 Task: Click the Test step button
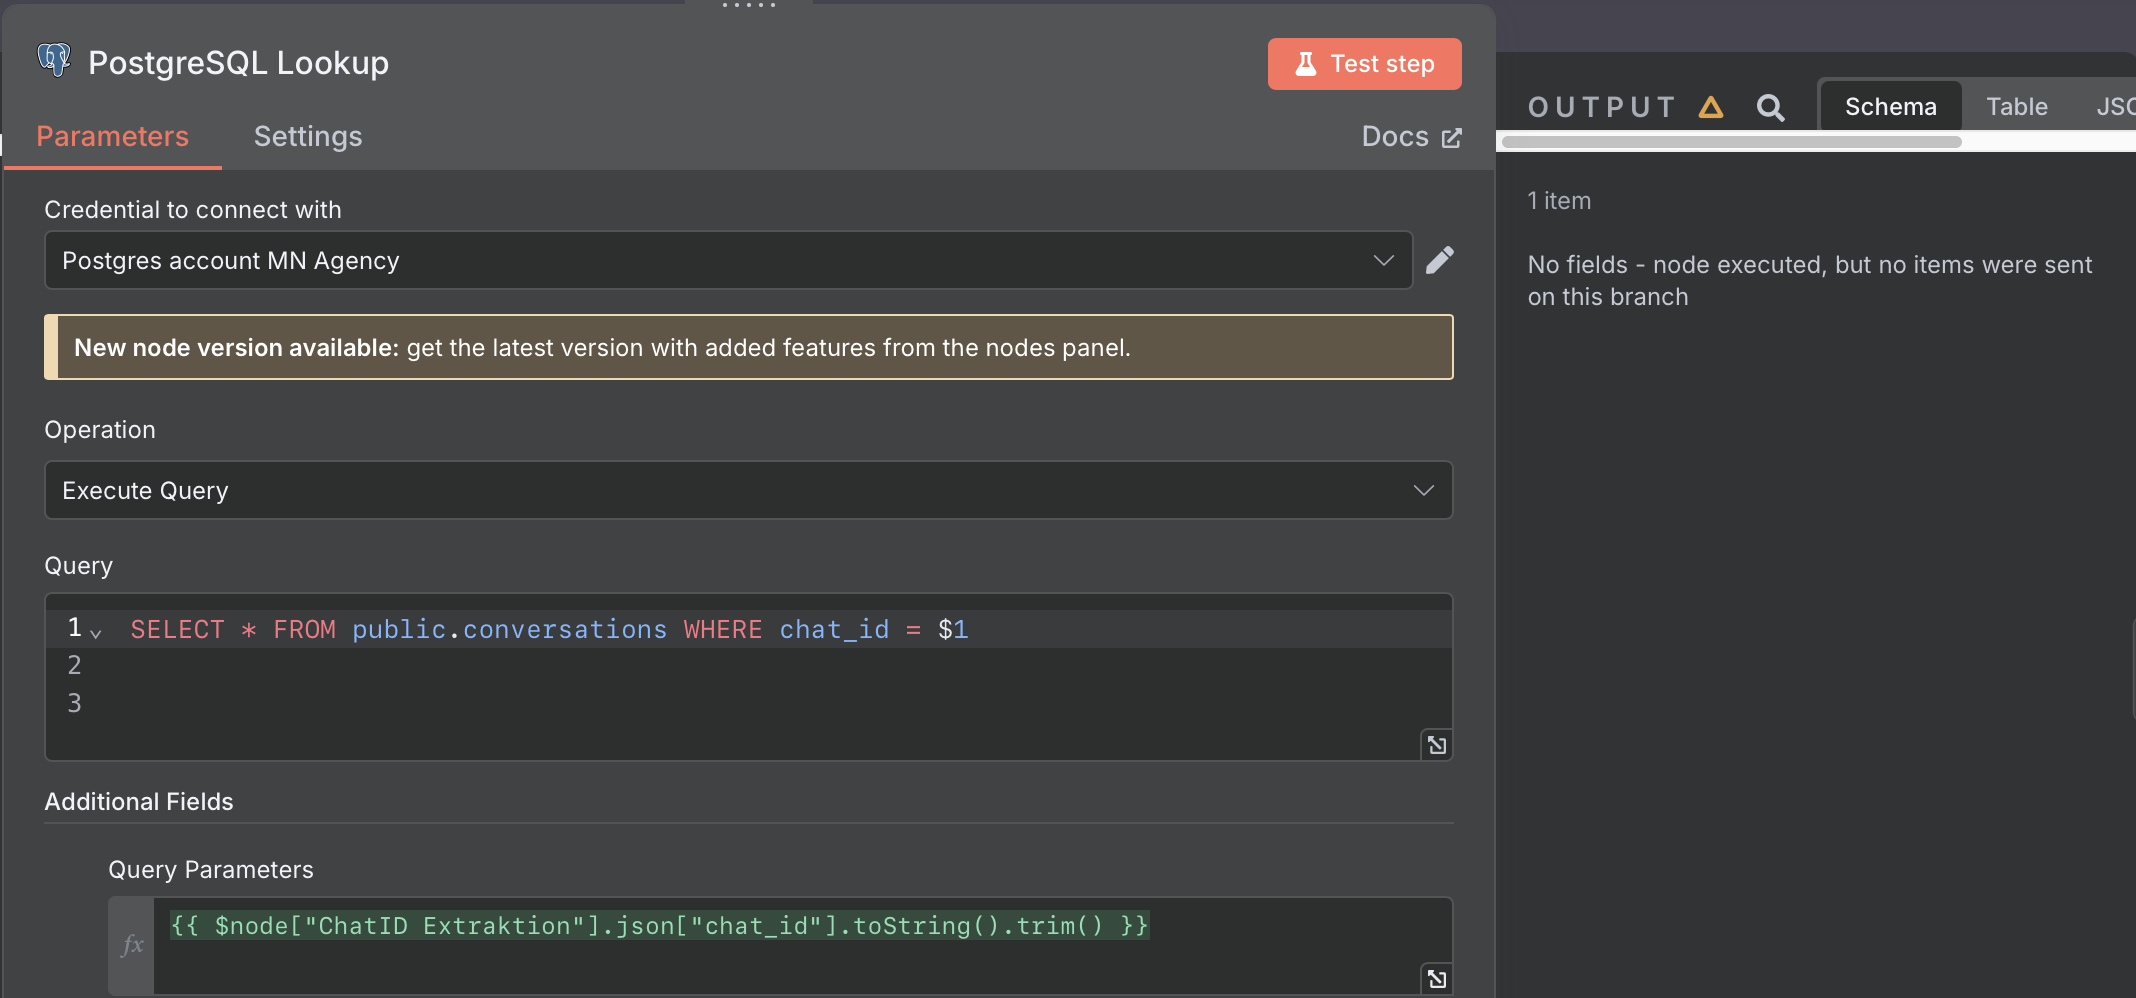click(x=1364, y=64)
